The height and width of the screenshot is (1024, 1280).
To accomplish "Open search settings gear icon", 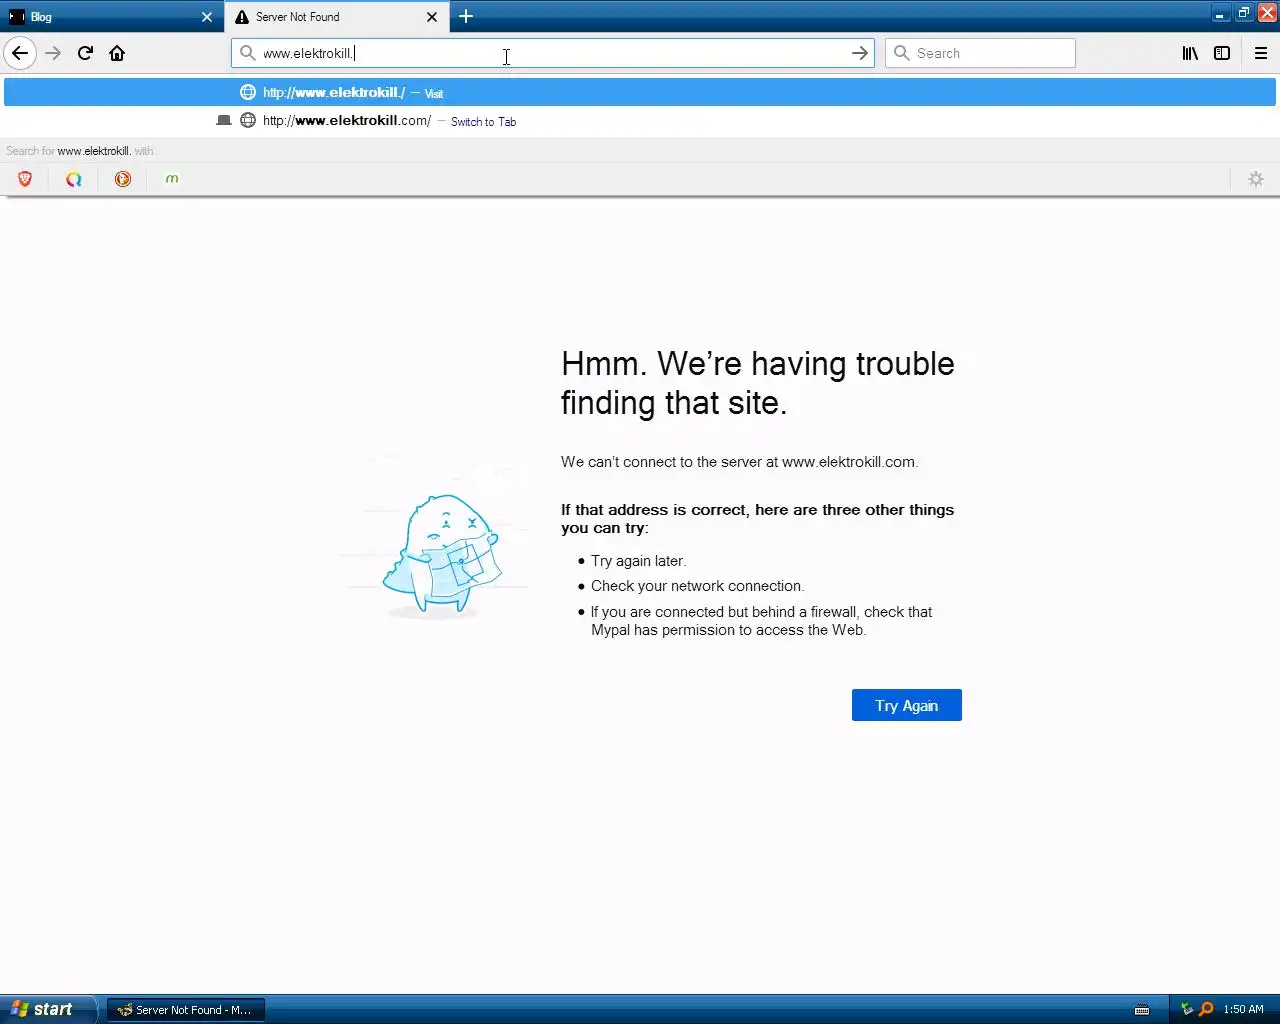I will click(1256, 179).
